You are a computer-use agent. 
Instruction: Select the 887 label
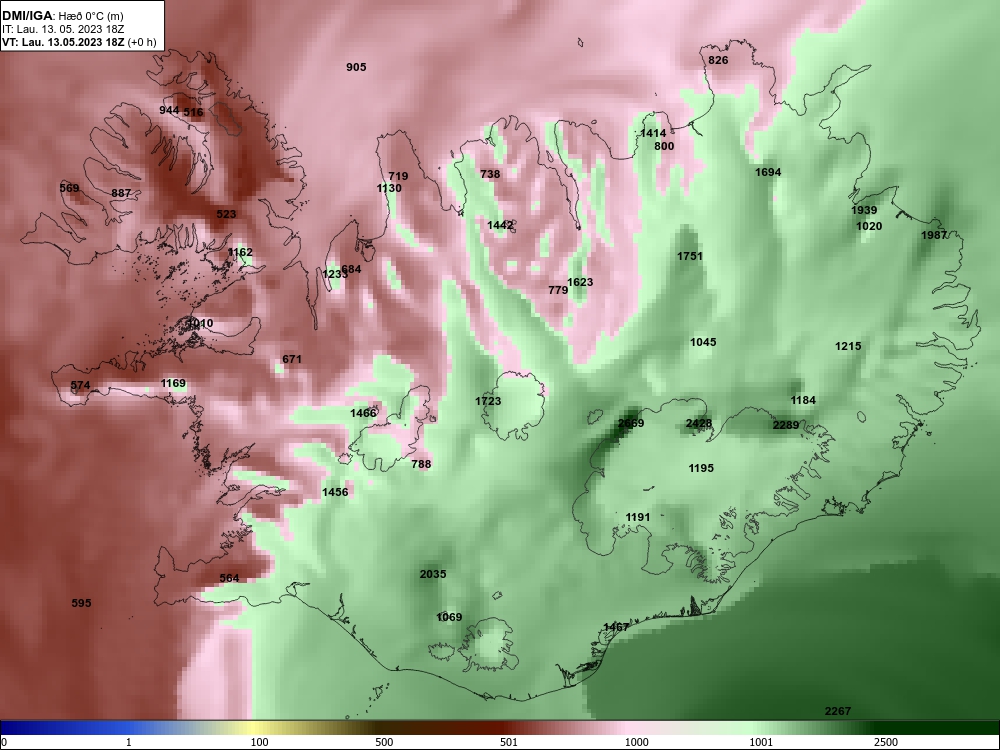click(x=121, y=193)
